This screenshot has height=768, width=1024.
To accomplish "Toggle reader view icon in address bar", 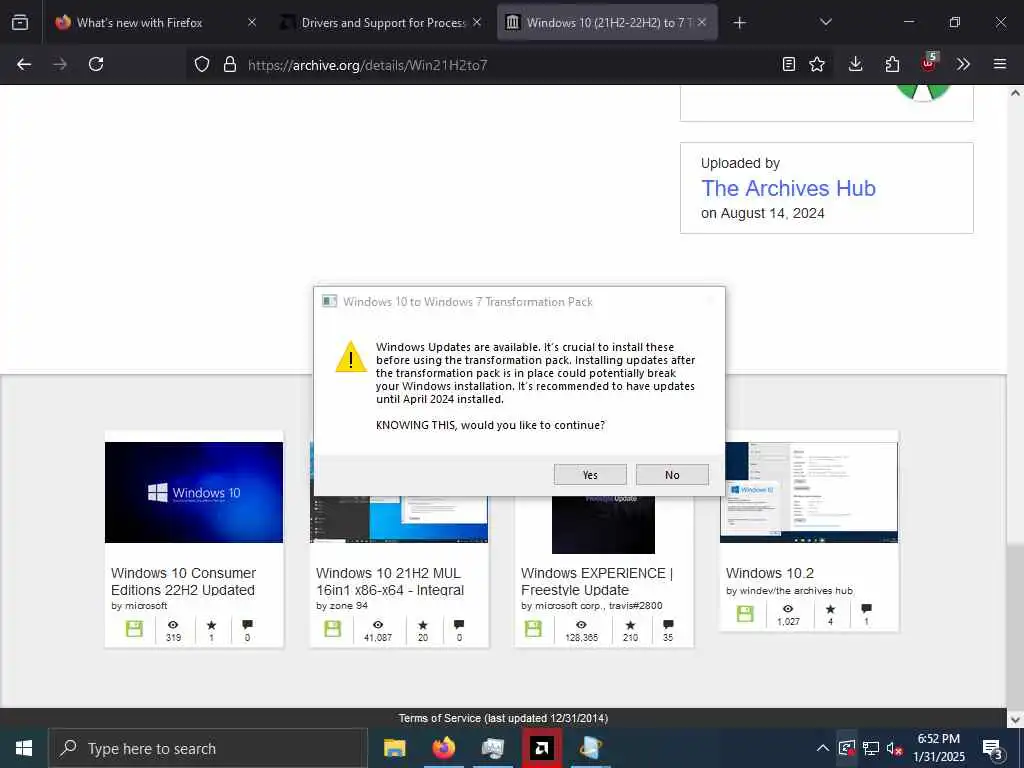I will [x=789, y=64].
